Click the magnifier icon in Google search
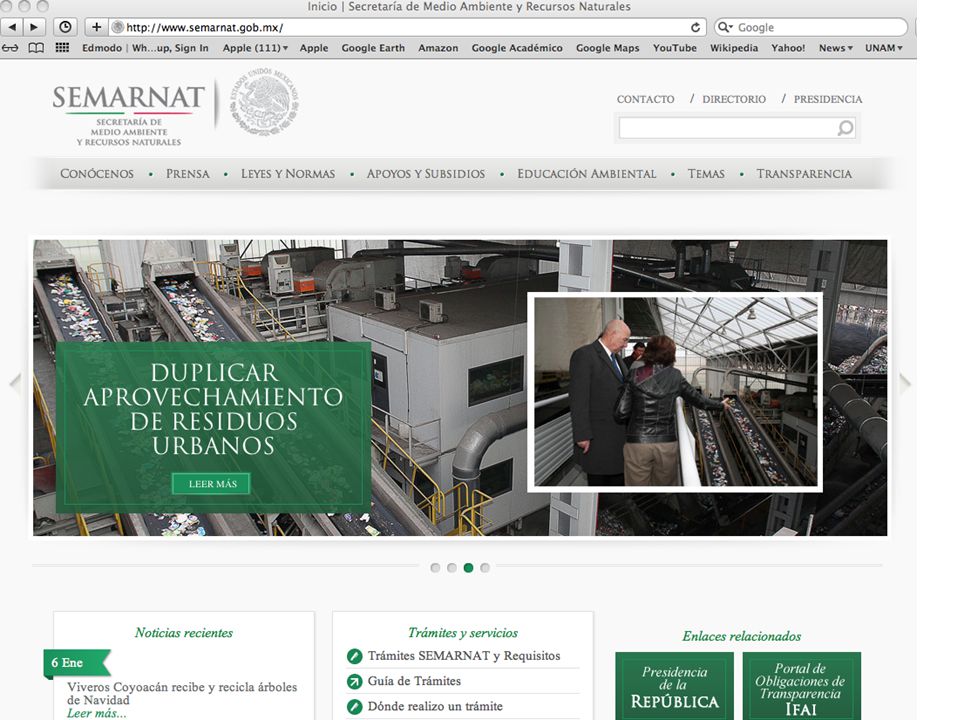This screenshot has height=720, width=960. click(724, 28)
